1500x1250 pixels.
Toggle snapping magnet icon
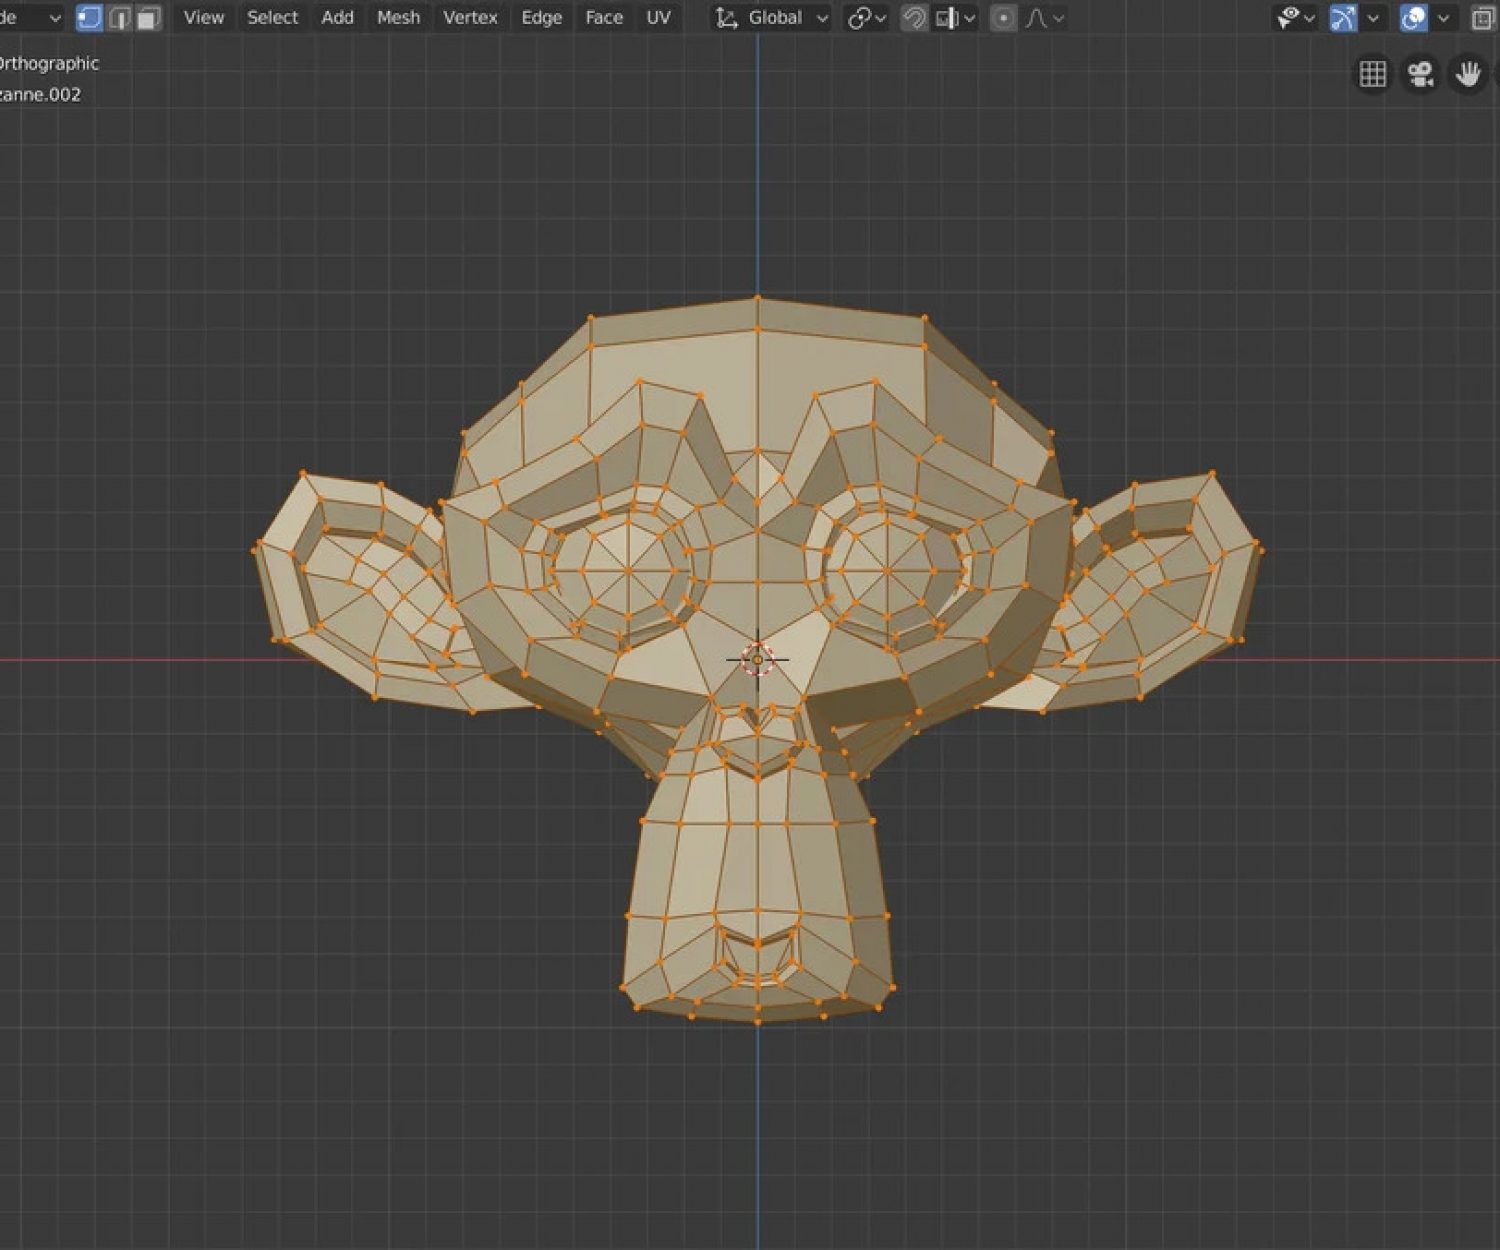coord(913,18)
